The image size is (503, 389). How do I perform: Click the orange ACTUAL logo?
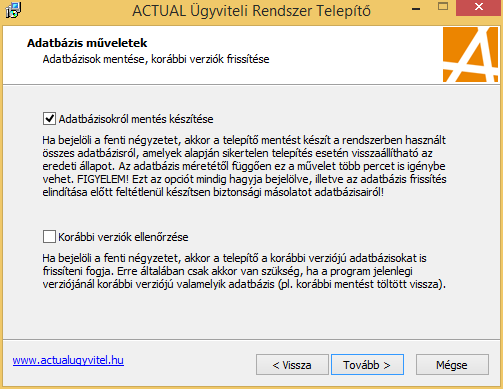pos(470,54)
